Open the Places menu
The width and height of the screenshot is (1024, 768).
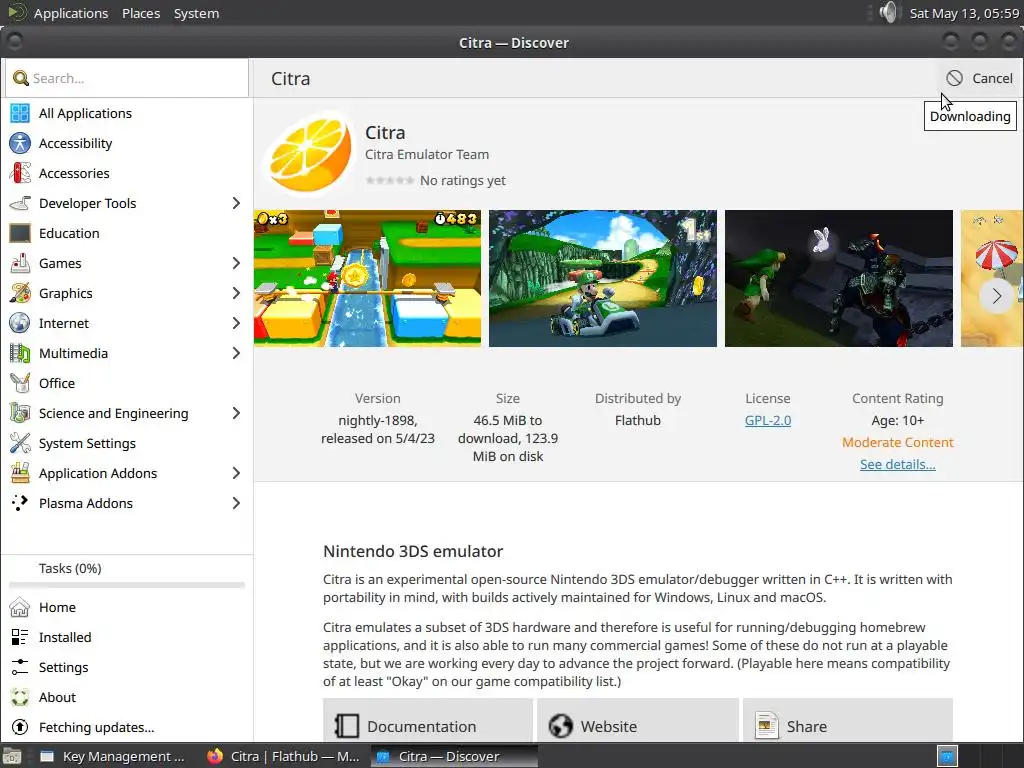click(141, 13)
